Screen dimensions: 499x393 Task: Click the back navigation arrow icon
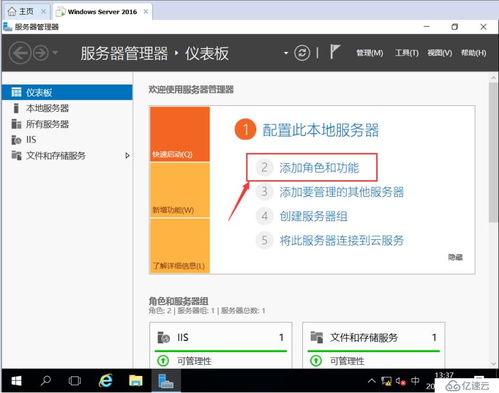[20, 53]
